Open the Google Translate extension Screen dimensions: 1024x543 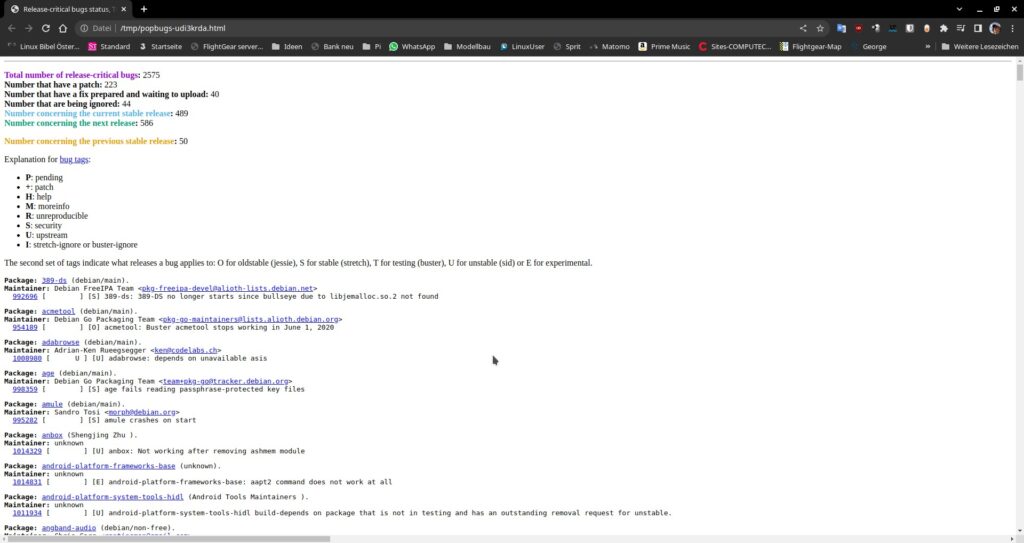(841, 28)
